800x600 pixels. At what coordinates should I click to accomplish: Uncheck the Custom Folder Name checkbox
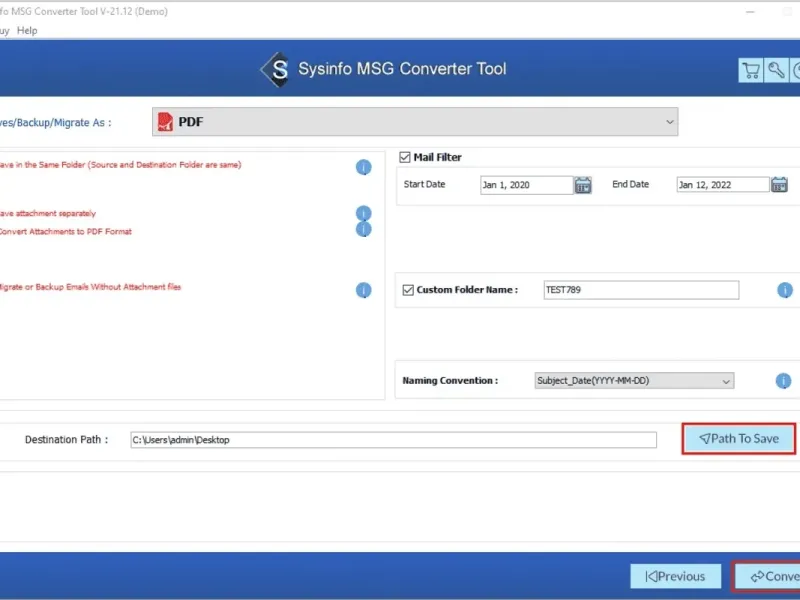408,290
